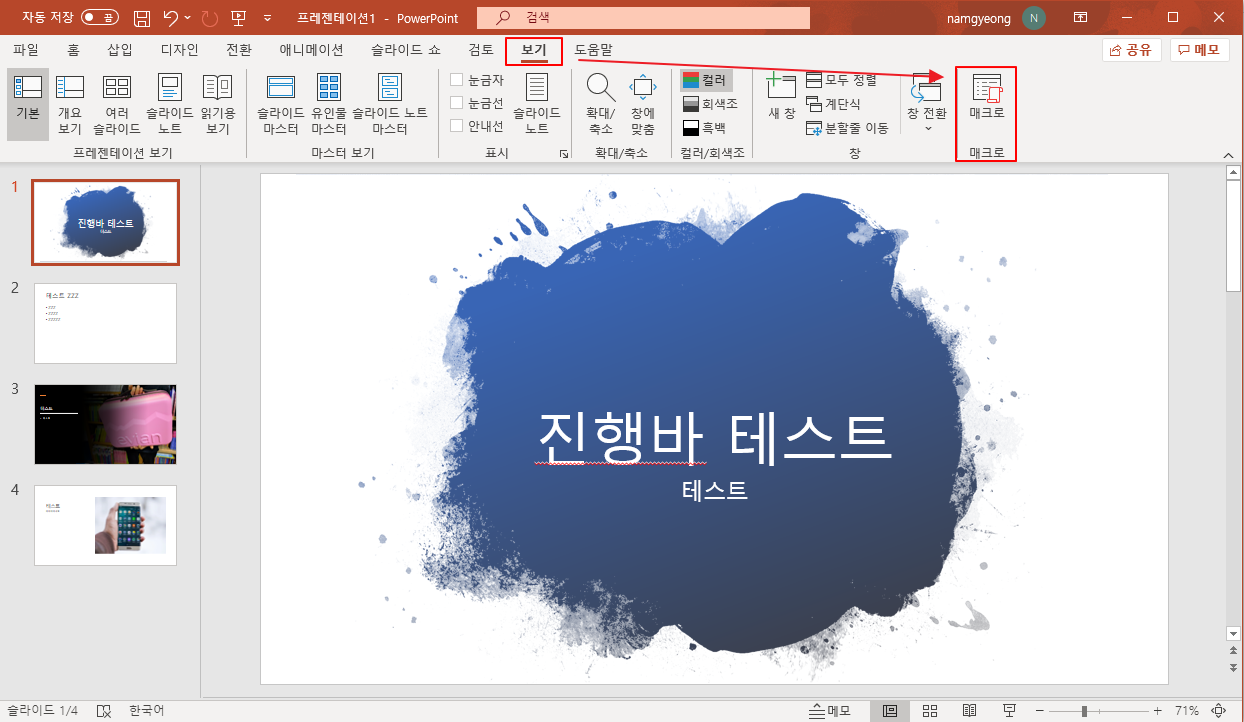
Task: Select slide 3 thumbnail in the pane
Action: point(105,424)
